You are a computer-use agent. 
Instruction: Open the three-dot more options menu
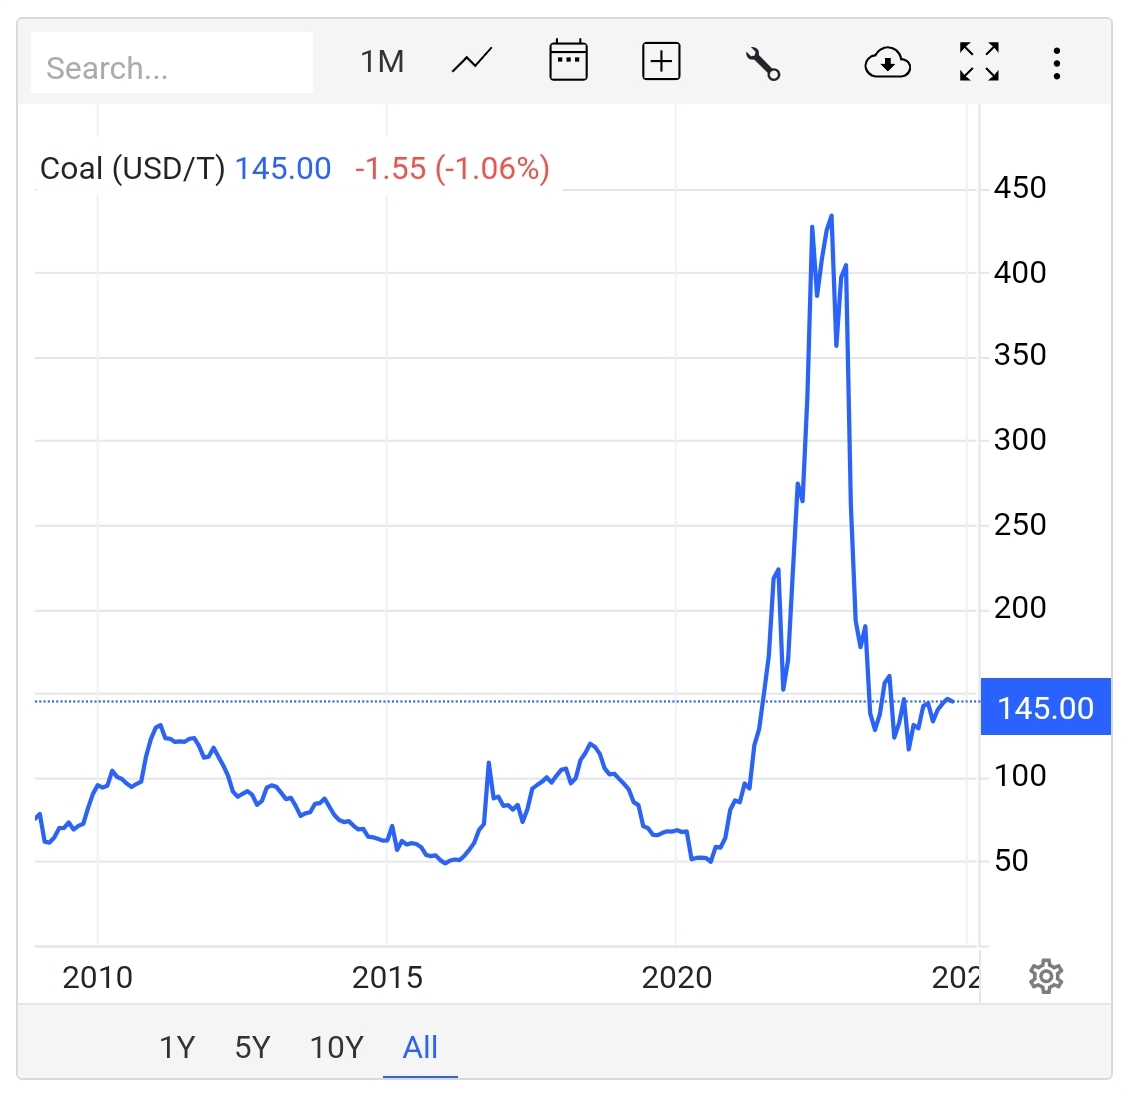(x=1056, y=63)
